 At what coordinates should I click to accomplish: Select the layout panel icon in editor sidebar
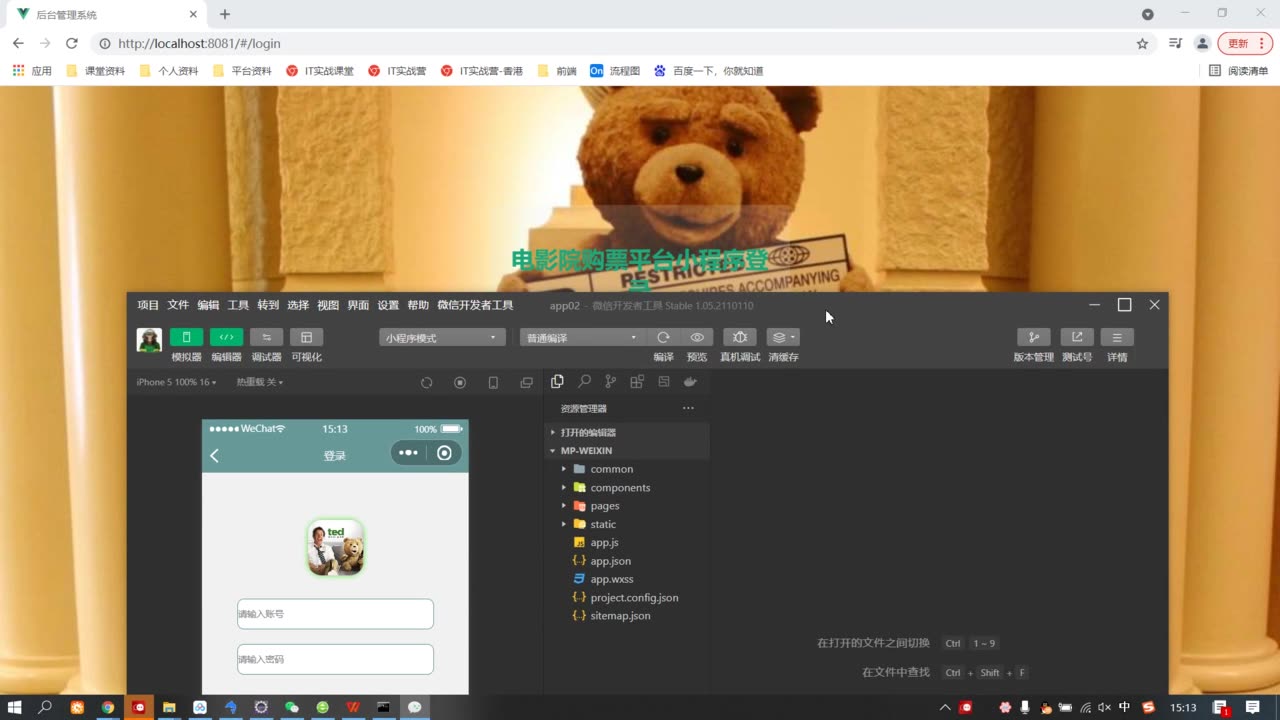point(664,381)
